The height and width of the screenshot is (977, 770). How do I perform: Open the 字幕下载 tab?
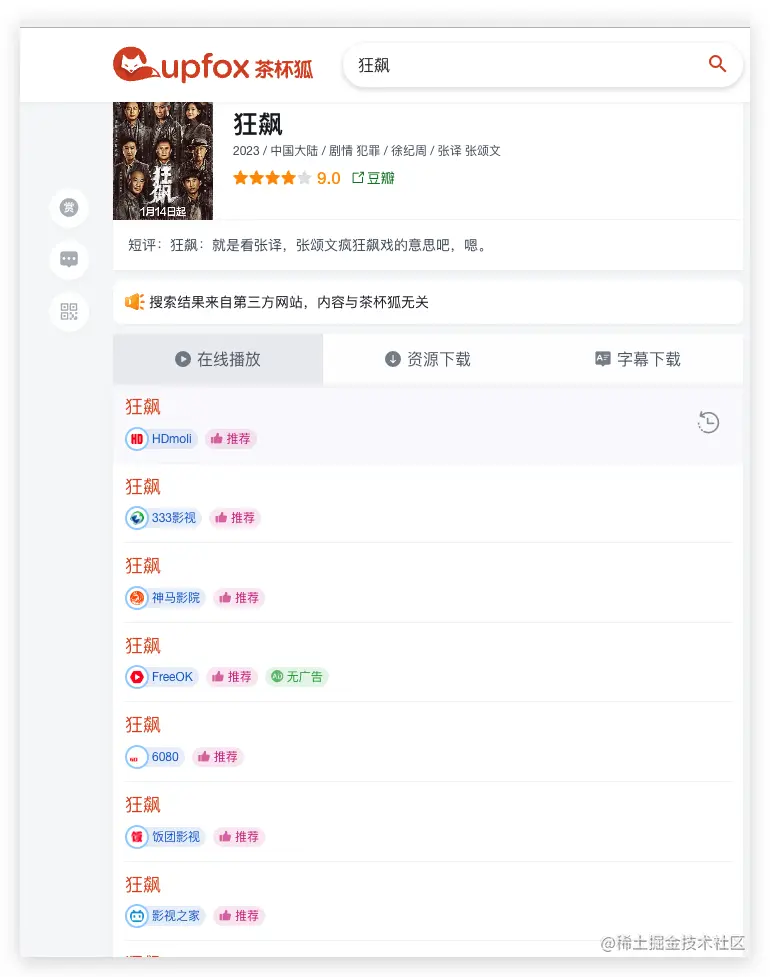click(x=638, y=360)
